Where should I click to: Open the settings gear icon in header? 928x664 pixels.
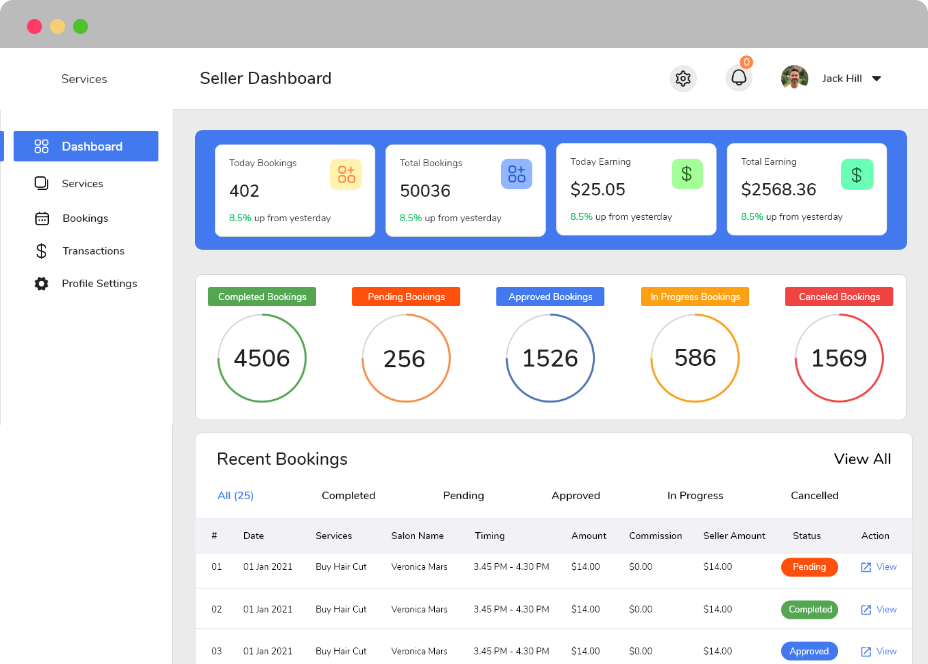[x=683, y=78]
